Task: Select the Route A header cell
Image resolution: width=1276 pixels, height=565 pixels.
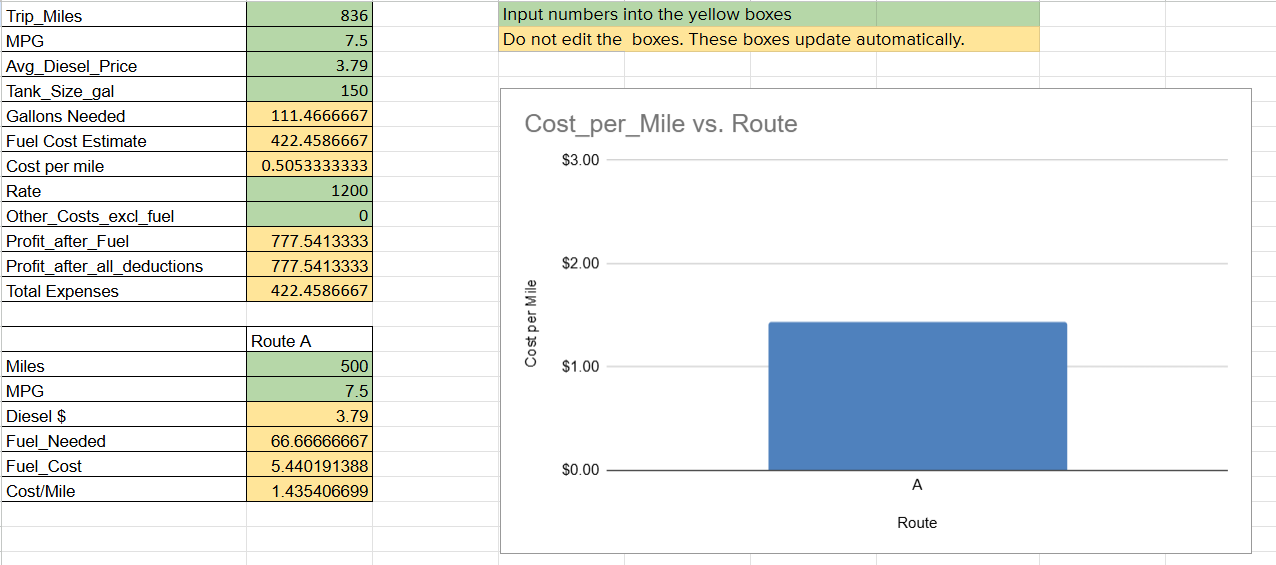Action: coord(309,341)
